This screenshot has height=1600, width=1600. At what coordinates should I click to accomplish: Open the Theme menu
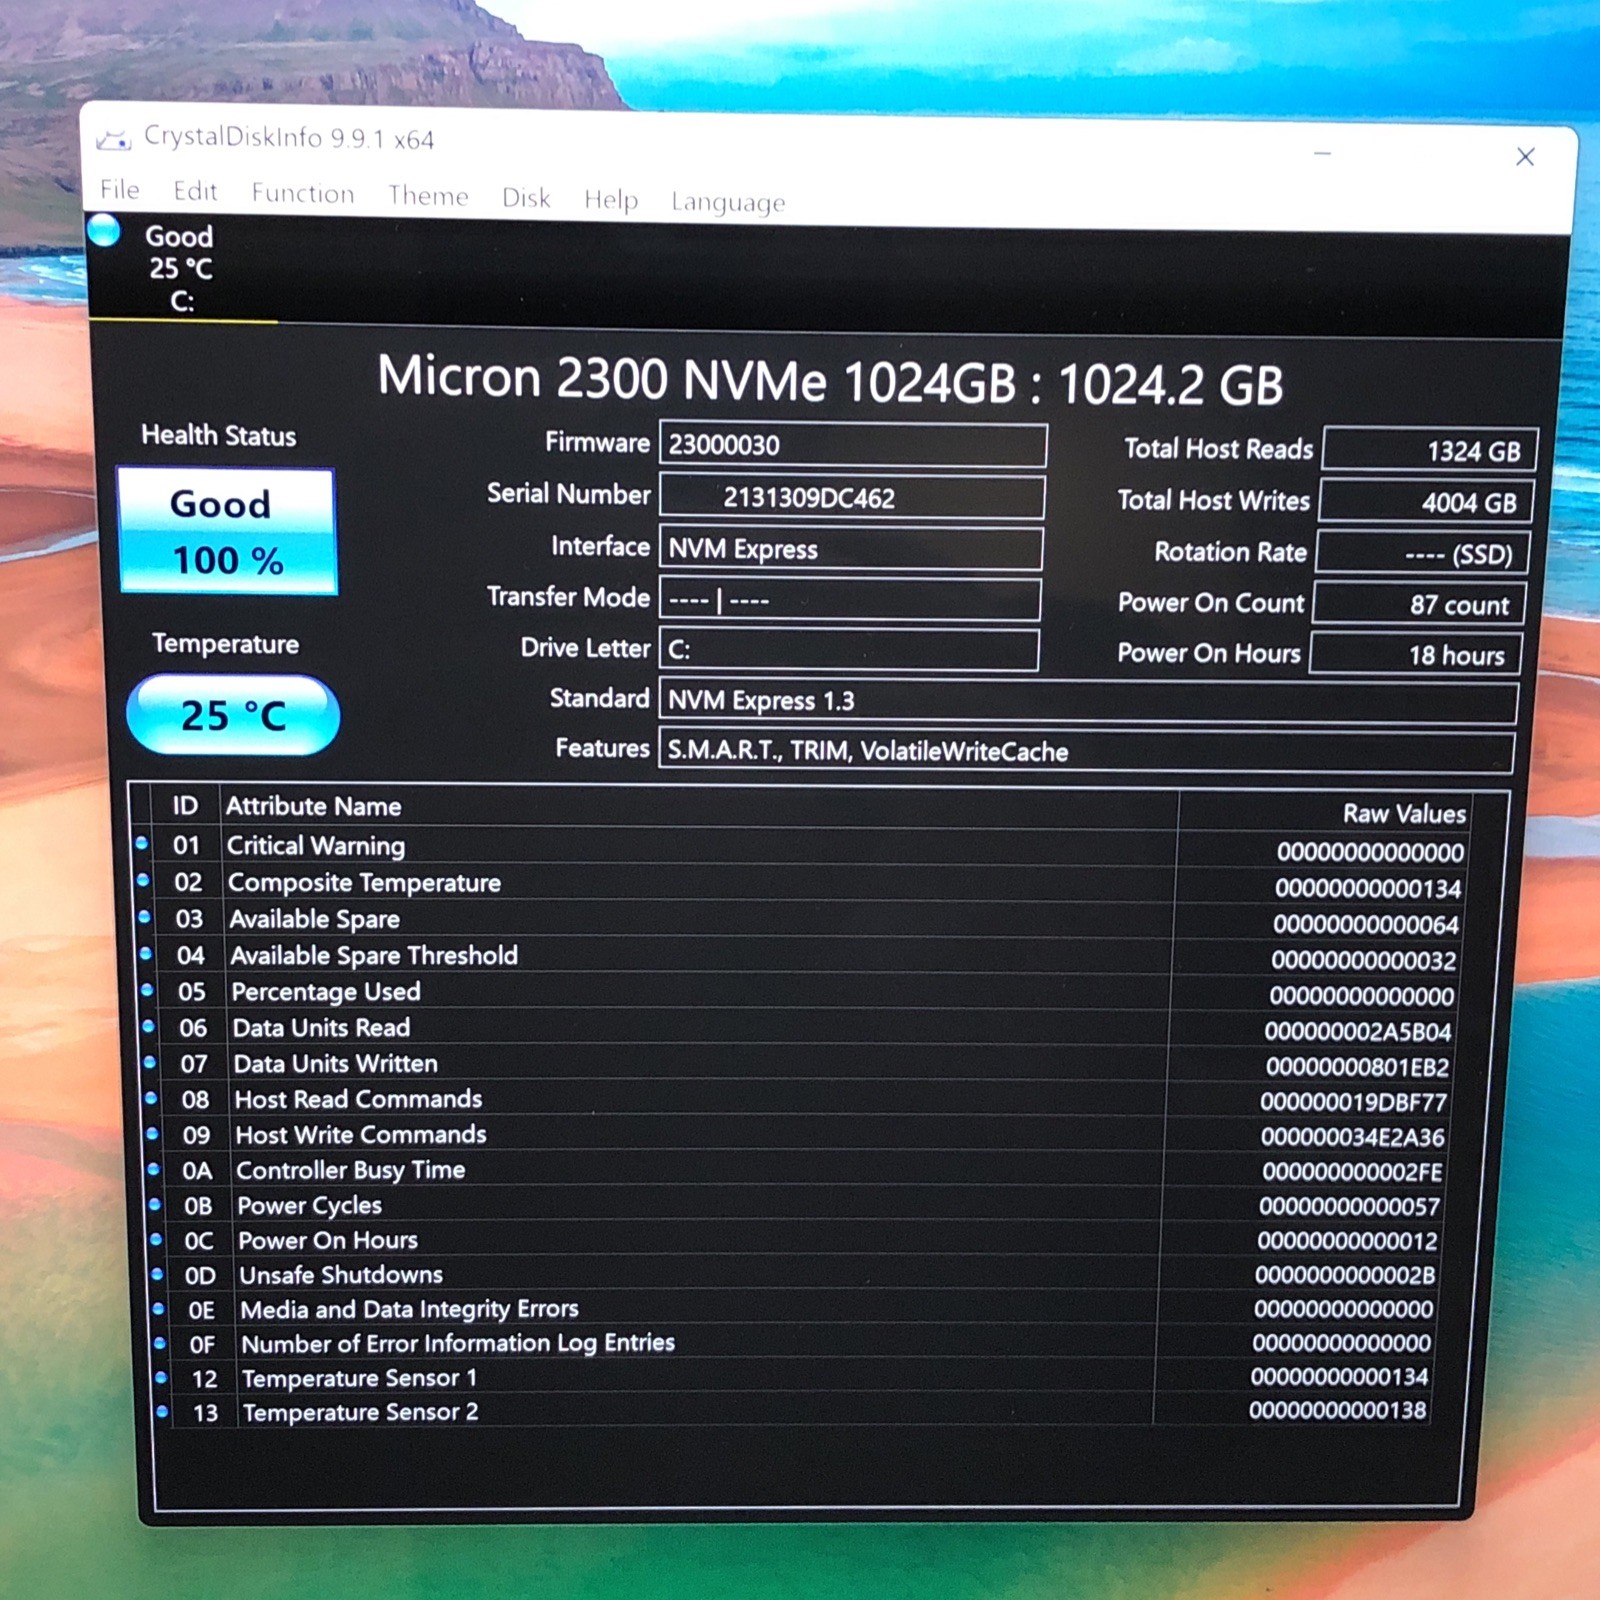pos(428,196)
